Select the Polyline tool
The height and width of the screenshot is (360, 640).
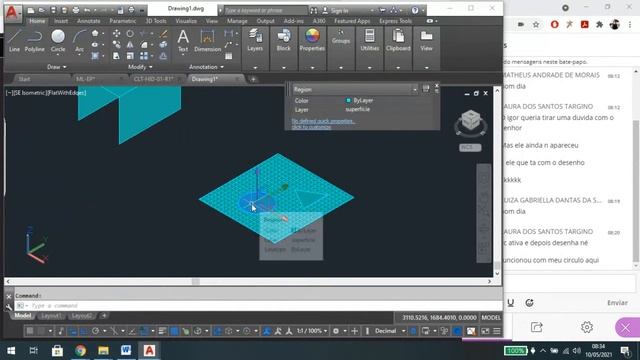[34, 41]
